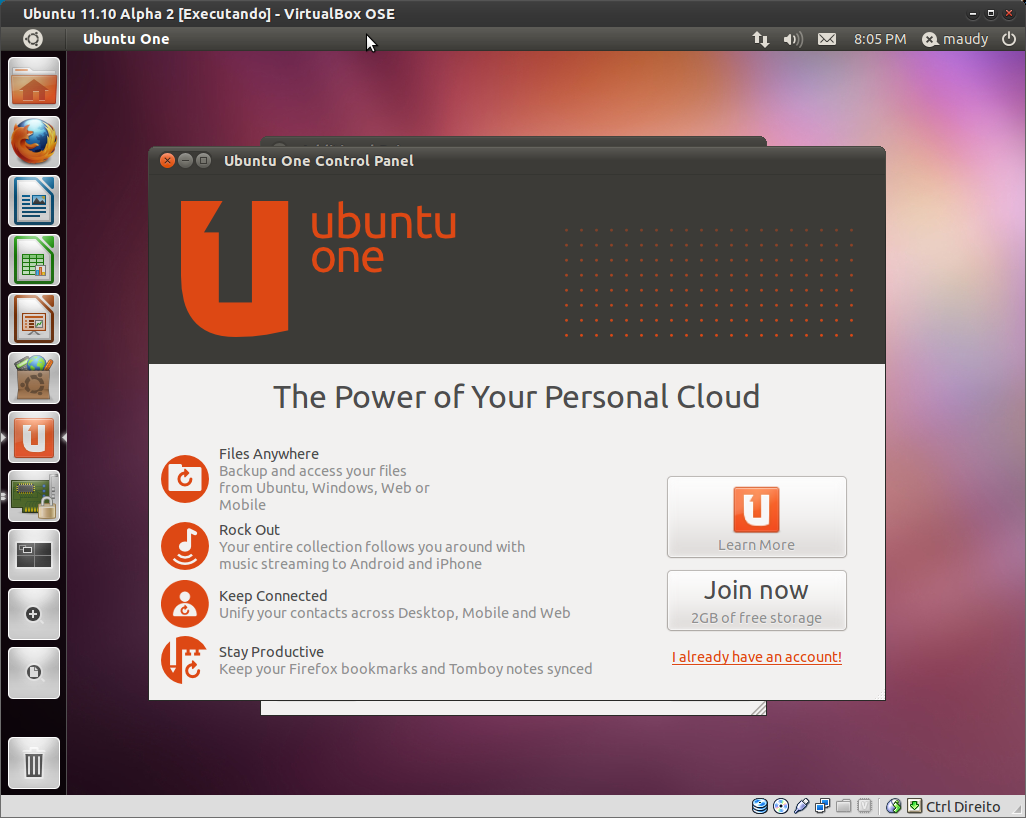The image size is (1026, 818).
Task: Click the Ctrl Direito host key indicator
Action: (963, 807)
